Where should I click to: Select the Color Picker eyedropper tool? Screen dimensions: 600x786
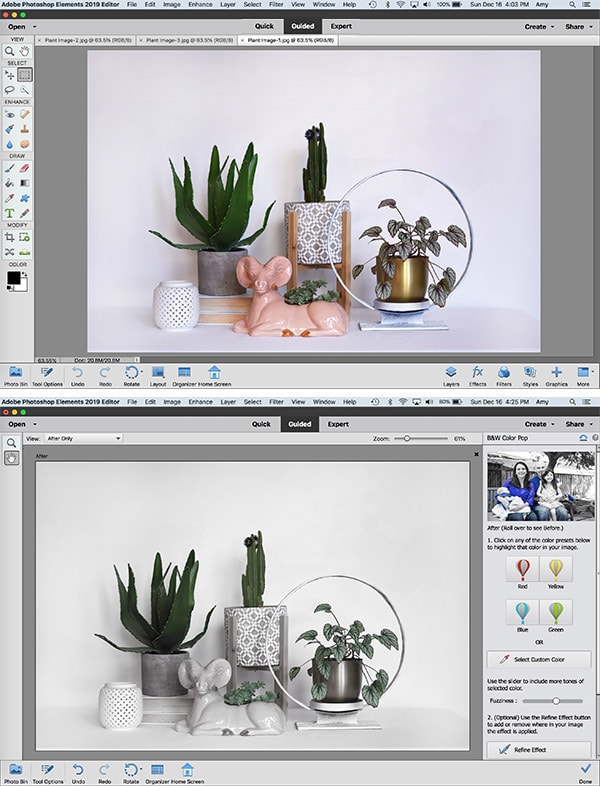tap(9, 199)
